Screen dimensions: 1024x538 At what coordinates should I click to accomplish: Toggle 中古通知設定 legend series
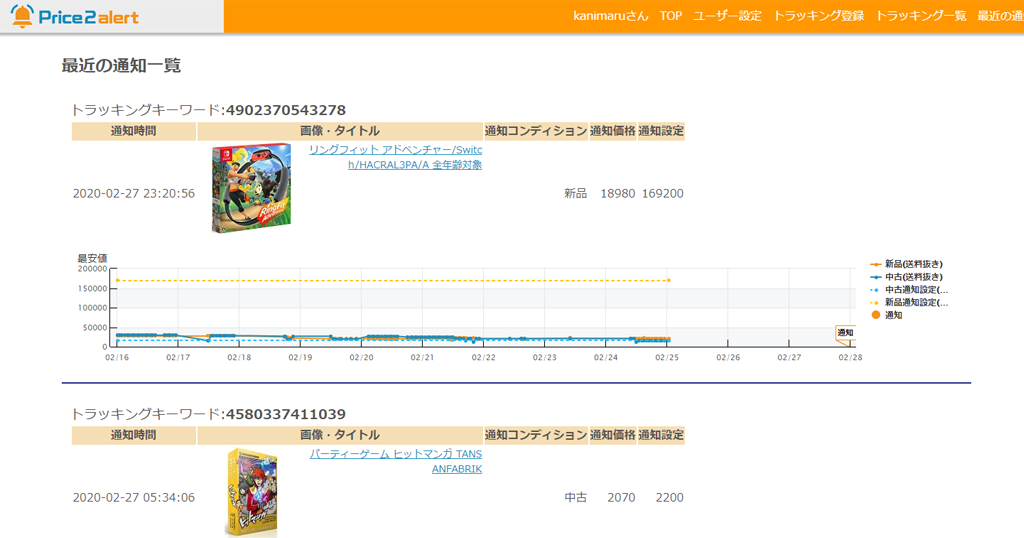[x=909, y=290]
